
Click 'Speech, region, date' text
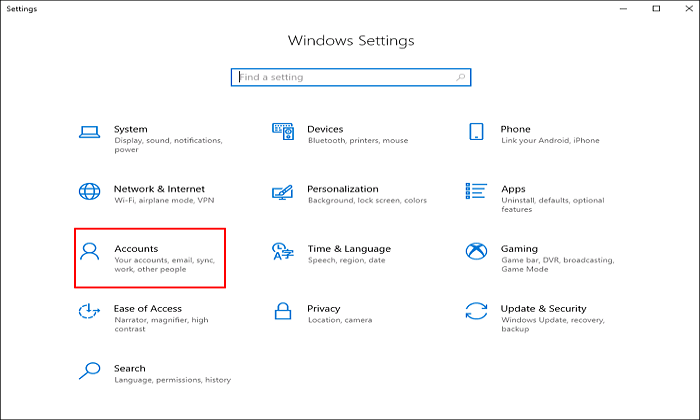(x=346, y=260)
